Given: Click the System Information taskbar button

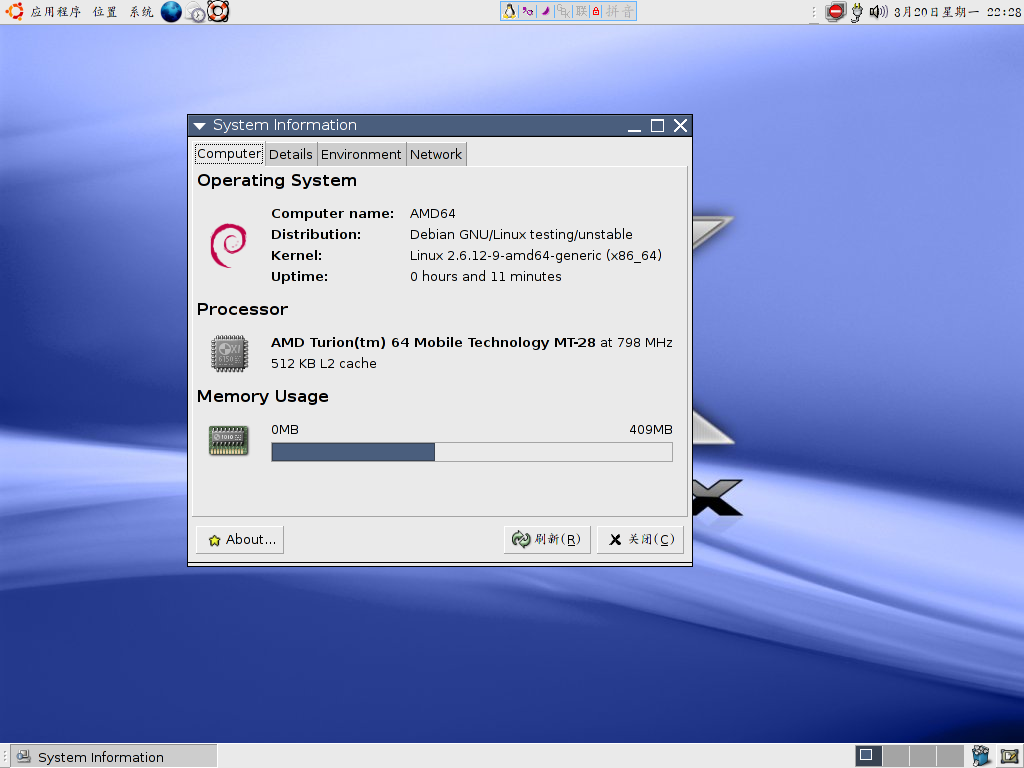Looking at the screenshot, I should click(x=114, y=756).
